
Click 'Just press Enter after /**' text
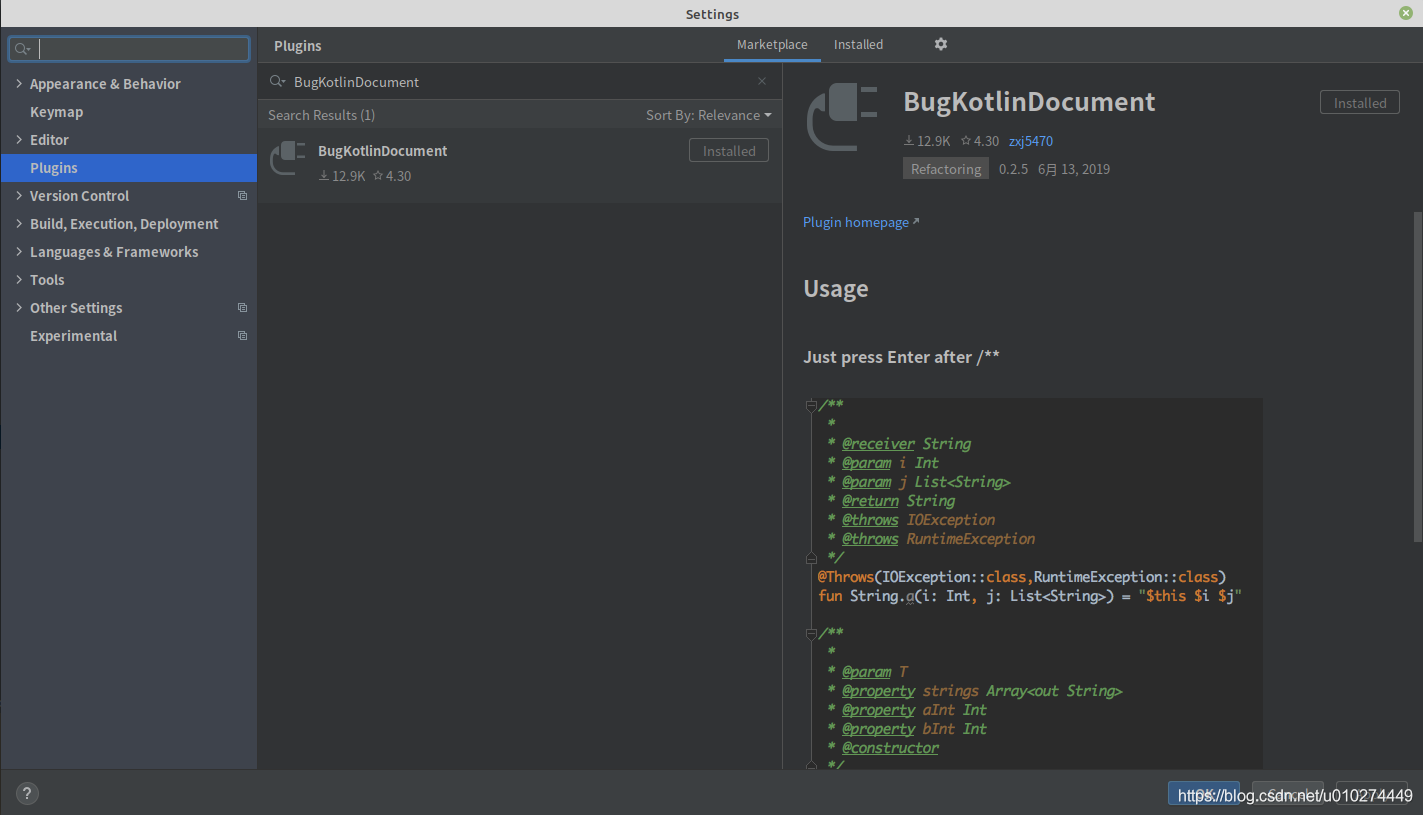tap(901, 357)
